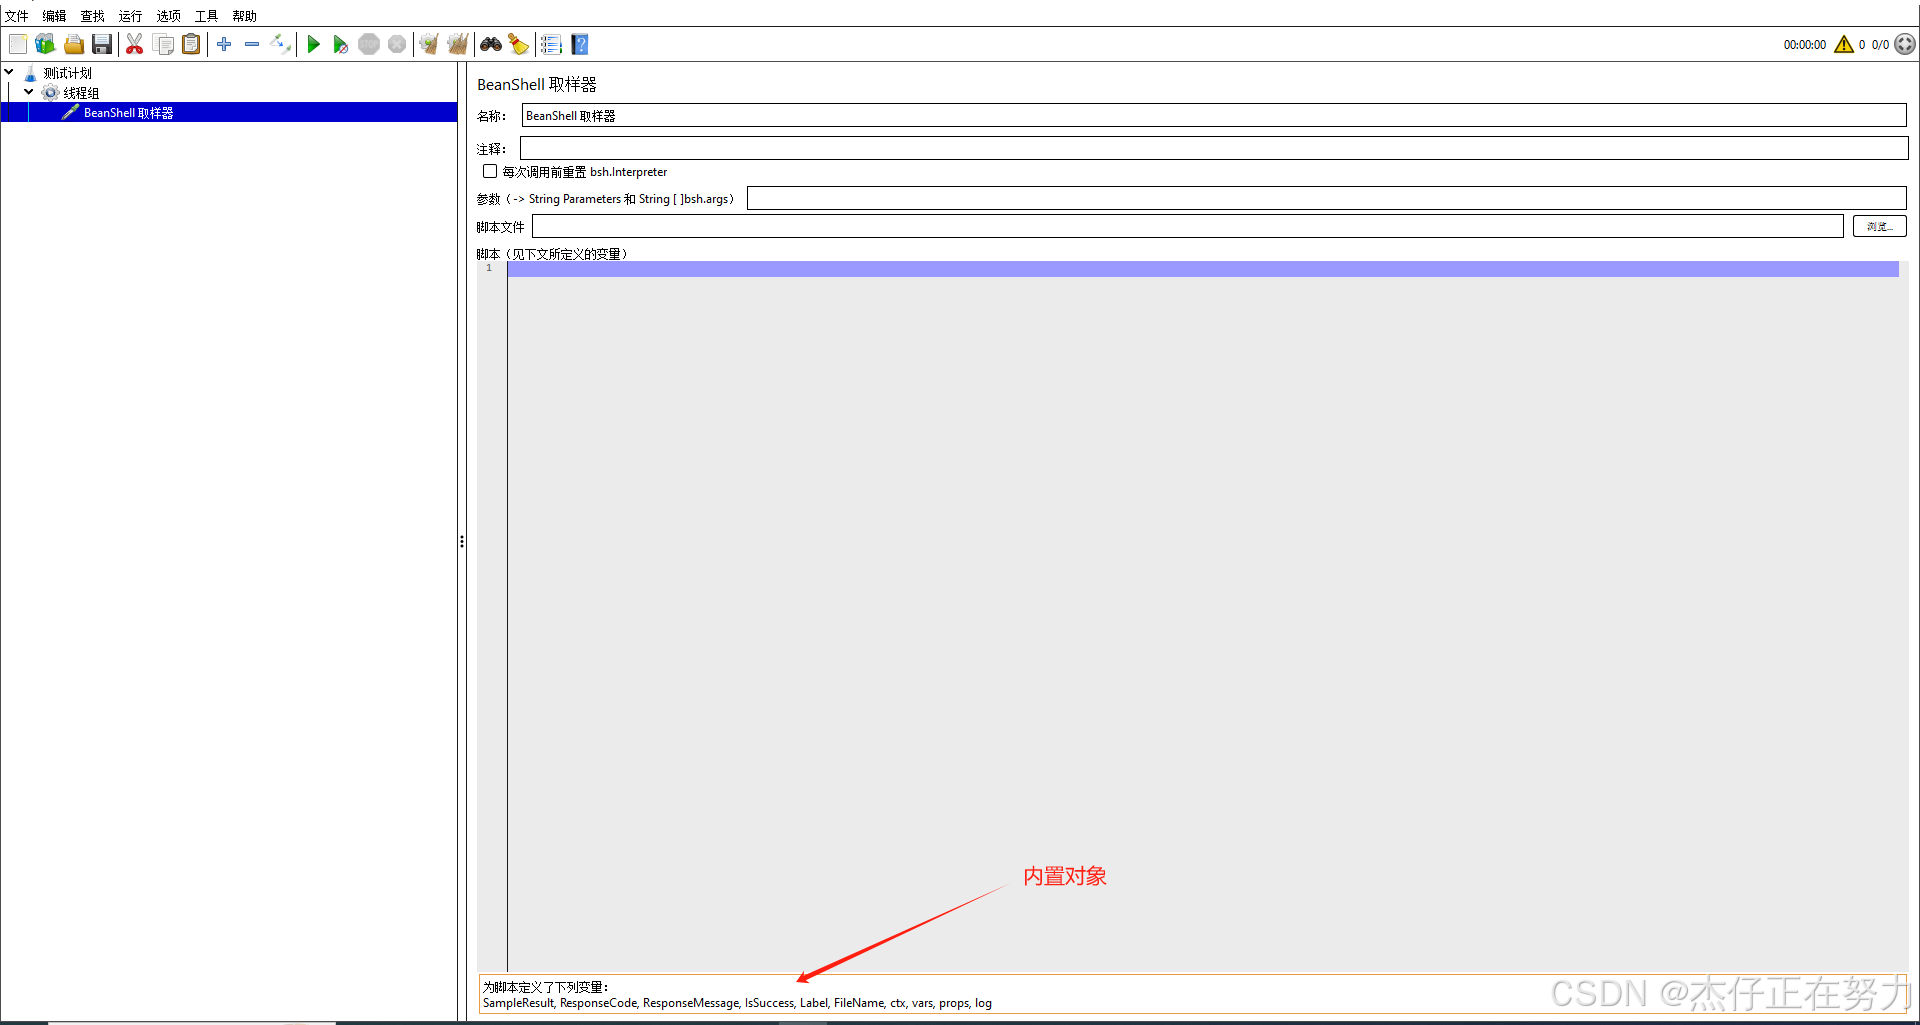Click the thread status circle icon

point(1905,44)
